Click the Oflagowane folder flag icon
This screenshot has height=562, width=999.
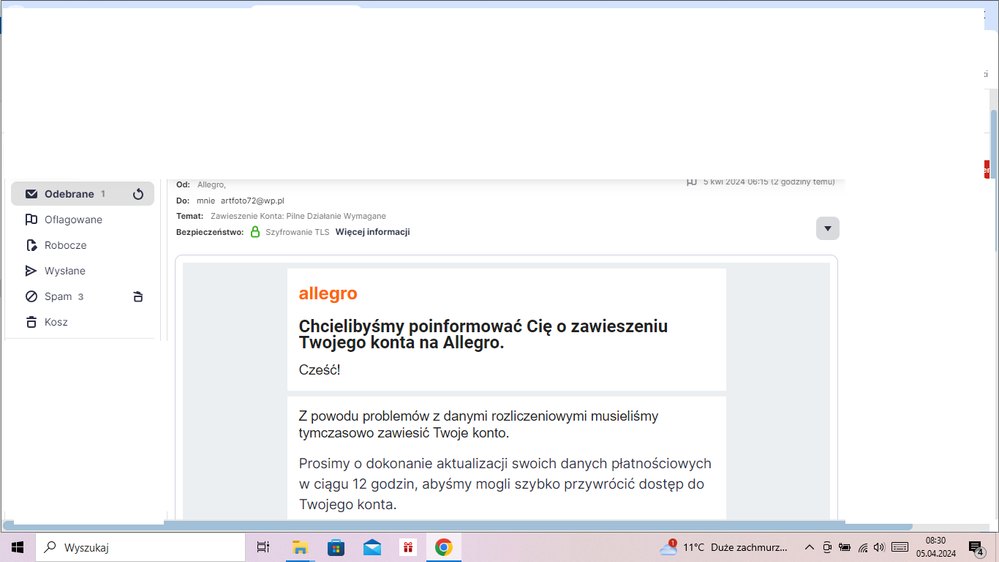point(31,219)
